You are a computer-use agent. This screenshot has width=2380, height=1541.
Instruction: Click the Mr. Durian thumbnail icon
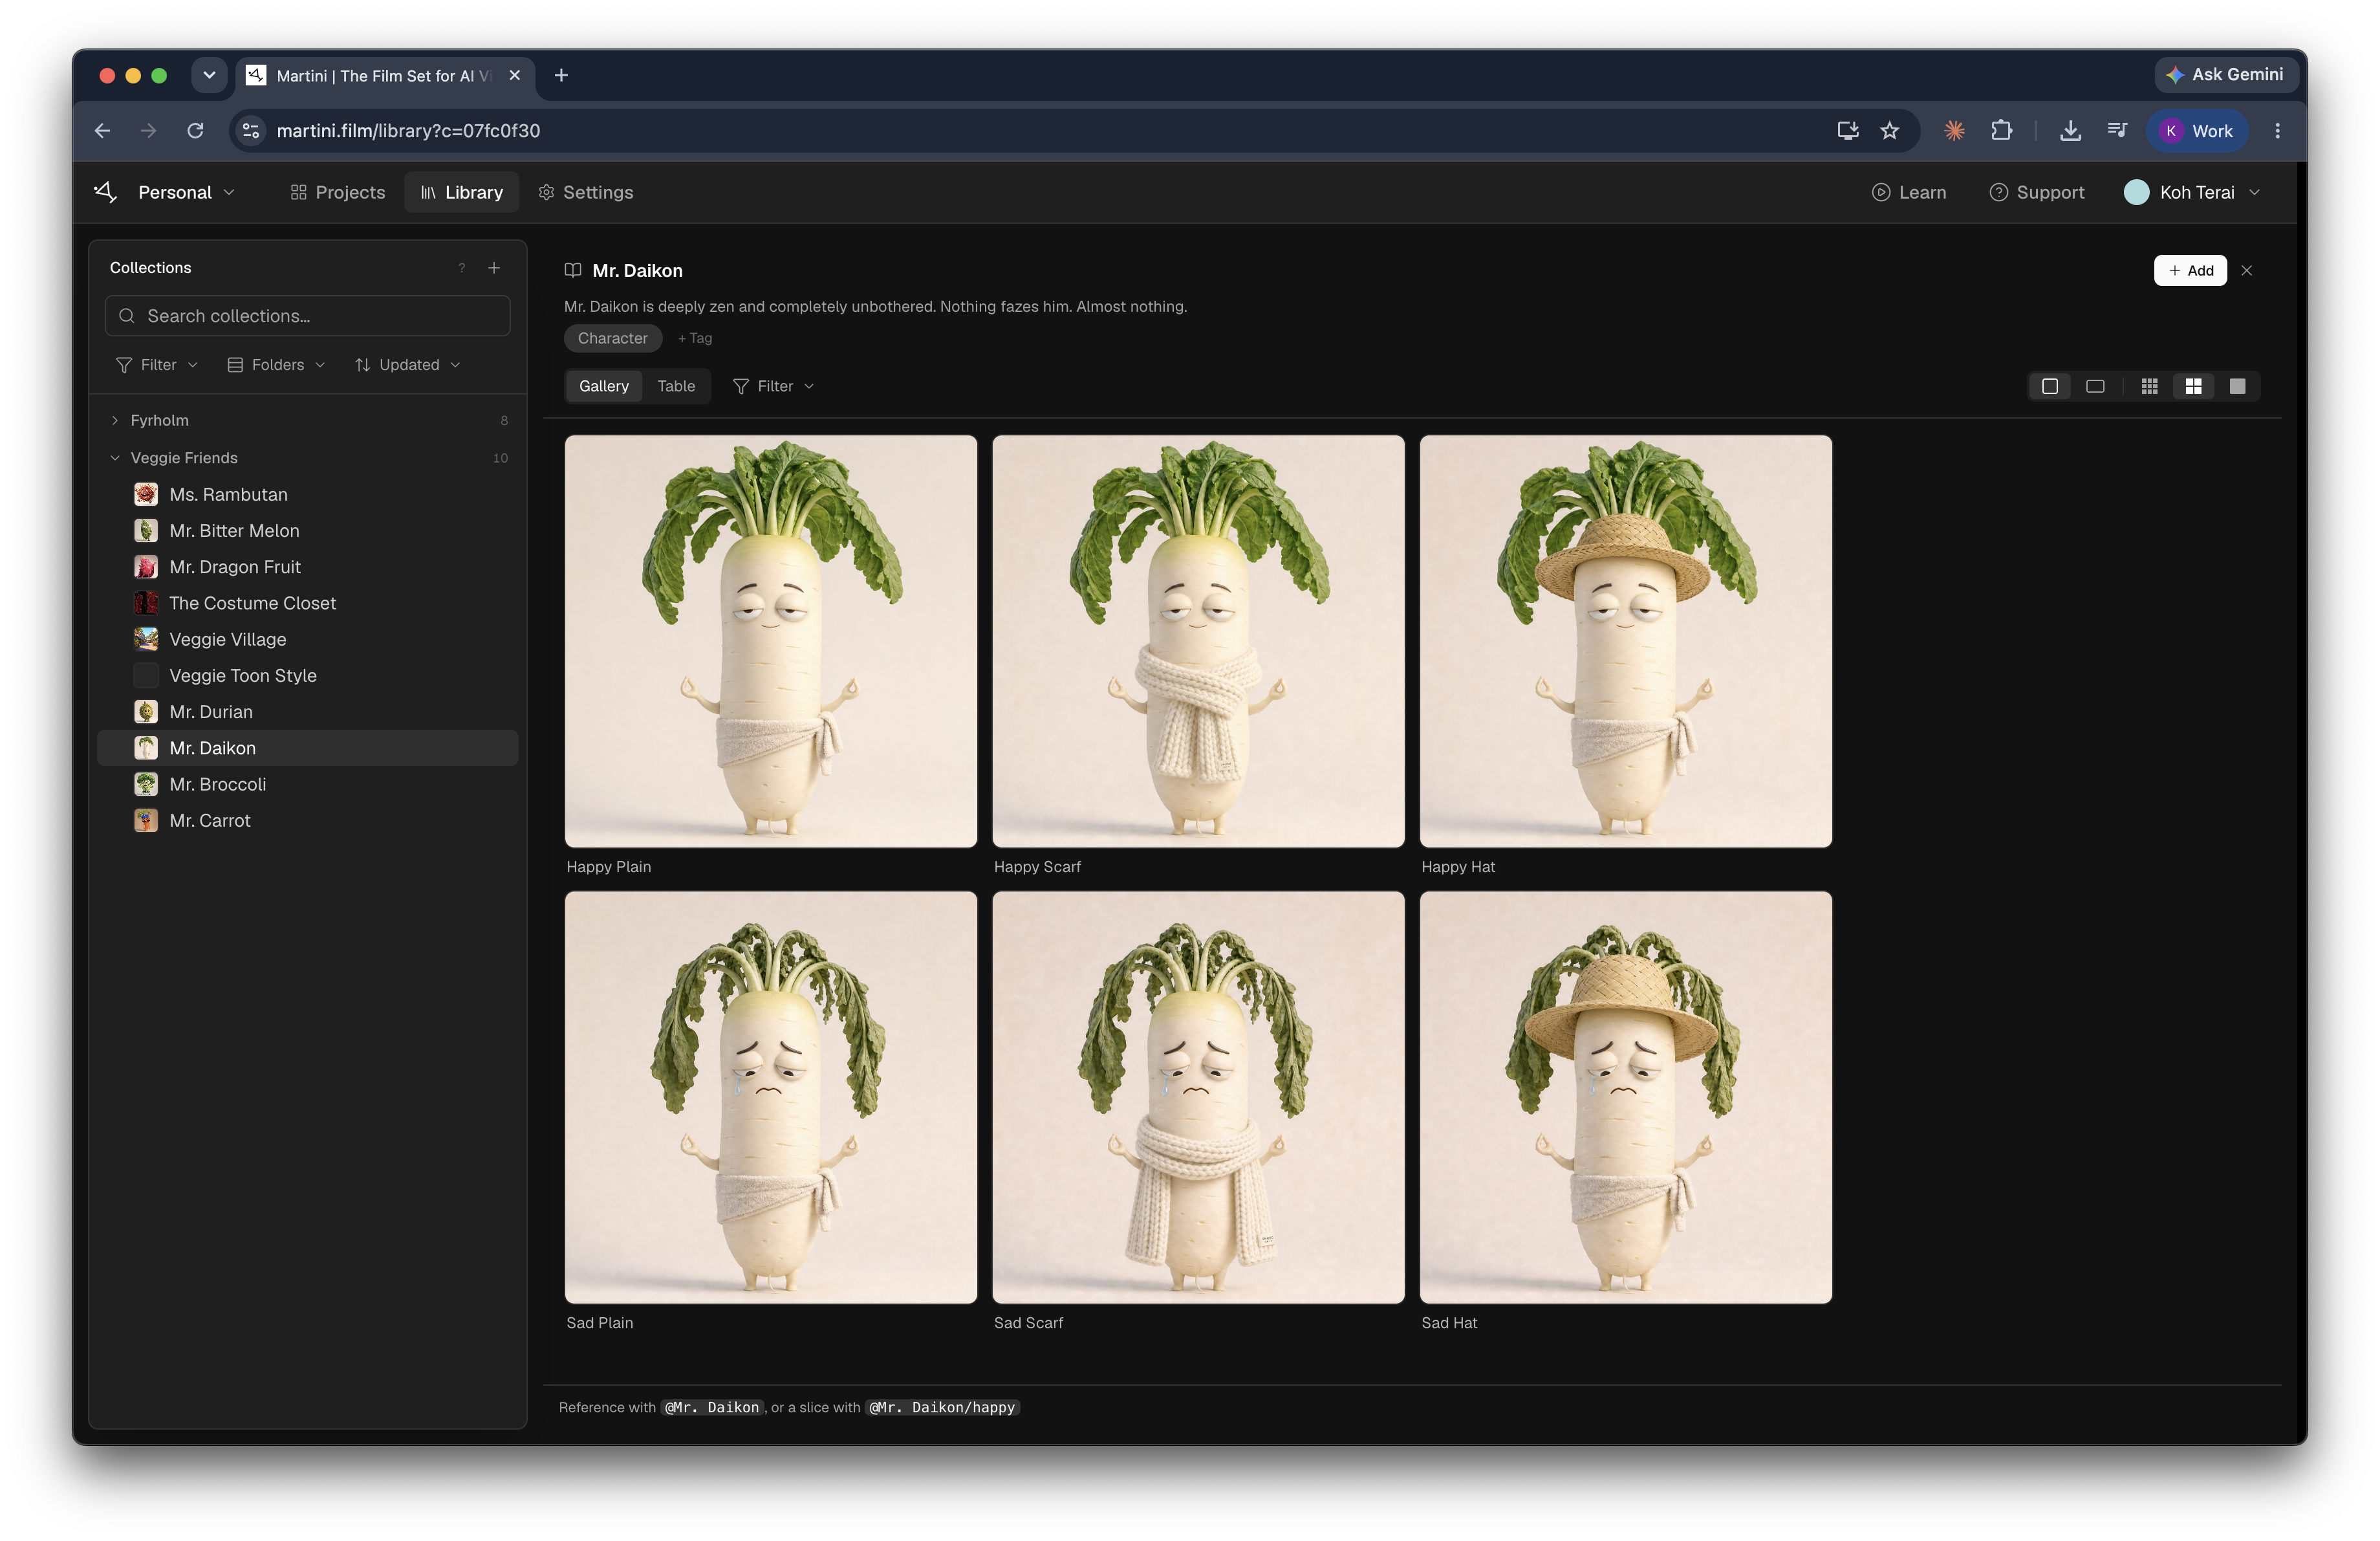click(146, 712)
